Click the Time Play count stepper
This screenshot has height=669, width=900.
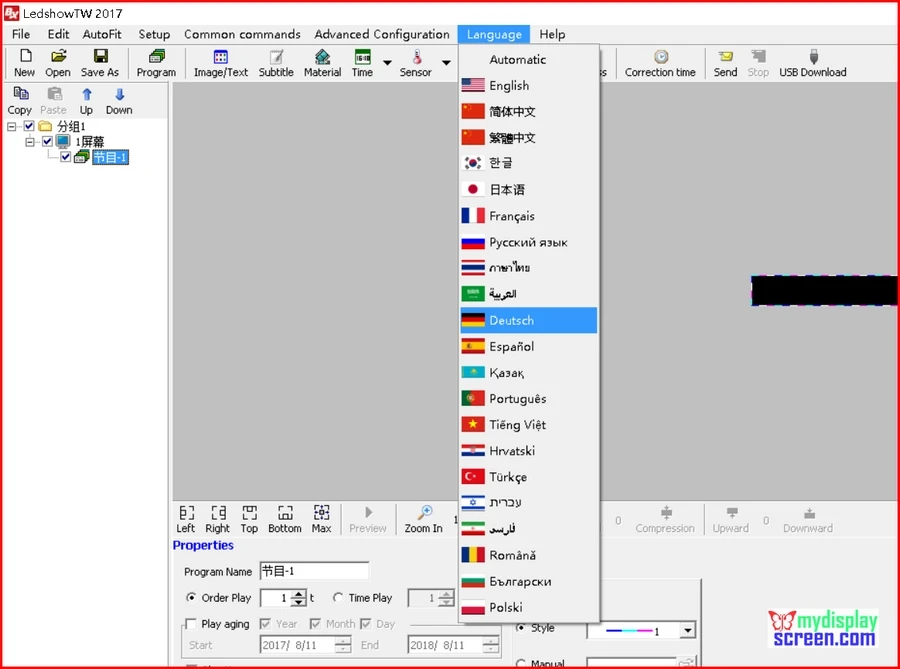click(446, 598)
